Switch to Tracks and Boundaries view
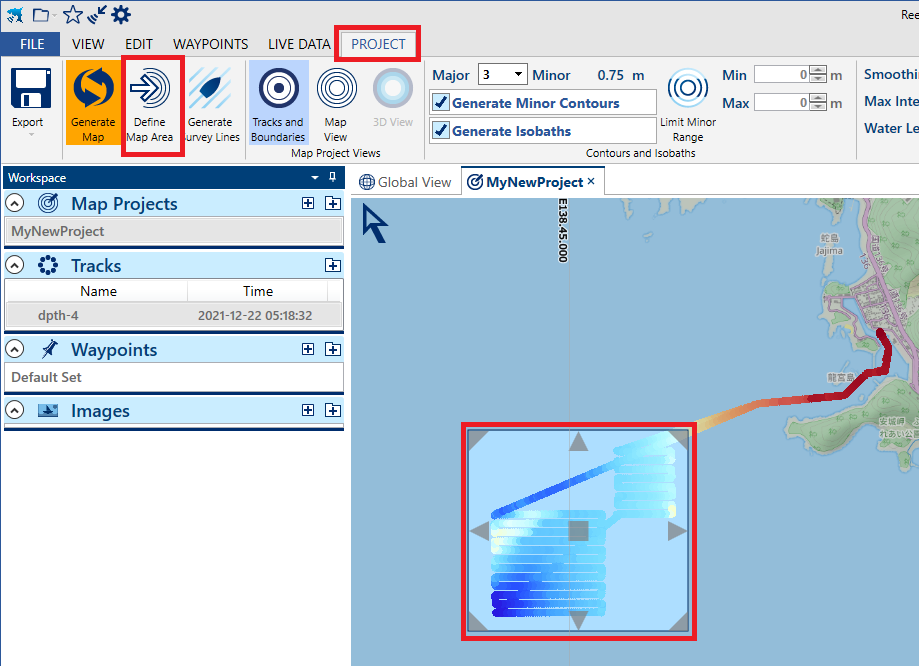The height and width of the screenshot is (666, 919). (278, 89)
